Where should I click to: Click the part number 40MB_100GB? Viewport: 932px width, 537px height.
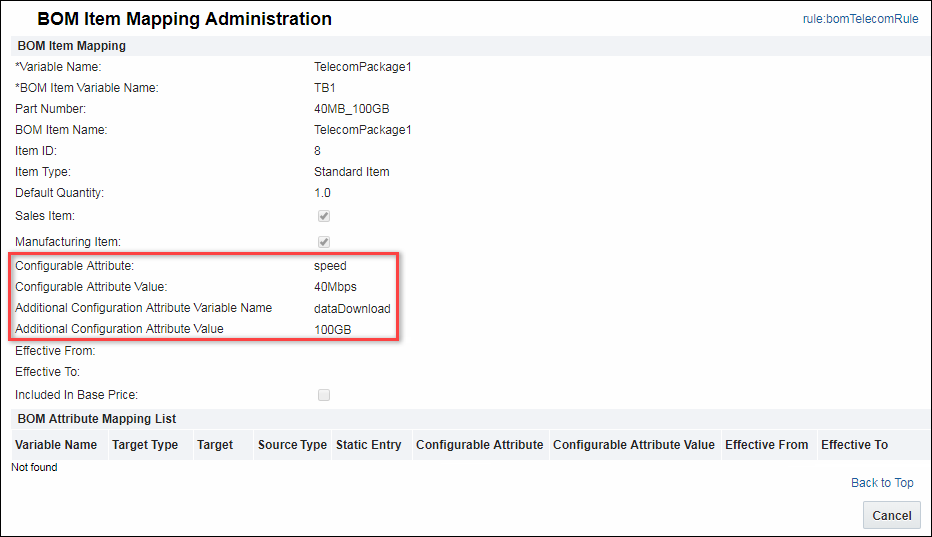352,109
